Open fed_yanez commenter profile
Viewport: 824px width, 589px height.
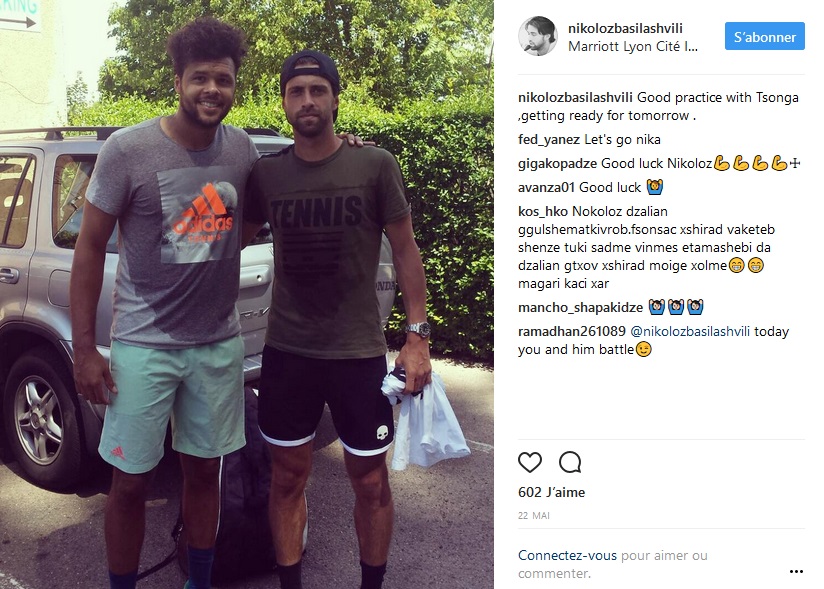(x=549, y=140)
